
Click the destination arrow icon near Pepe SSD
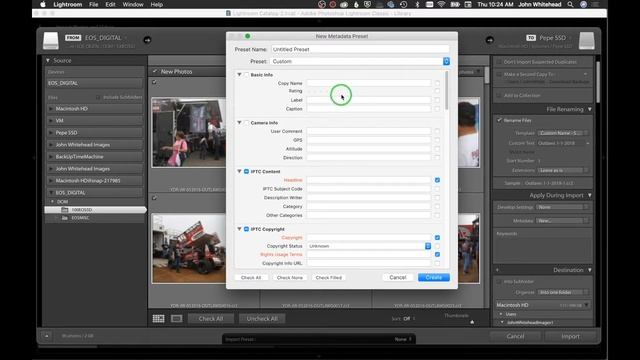point(489,40)
